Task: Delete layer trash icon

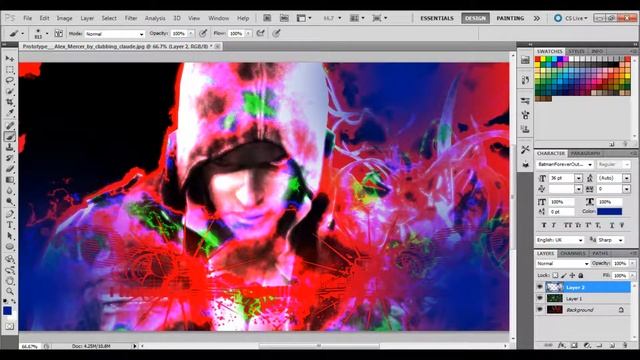Action: [625, 345]
